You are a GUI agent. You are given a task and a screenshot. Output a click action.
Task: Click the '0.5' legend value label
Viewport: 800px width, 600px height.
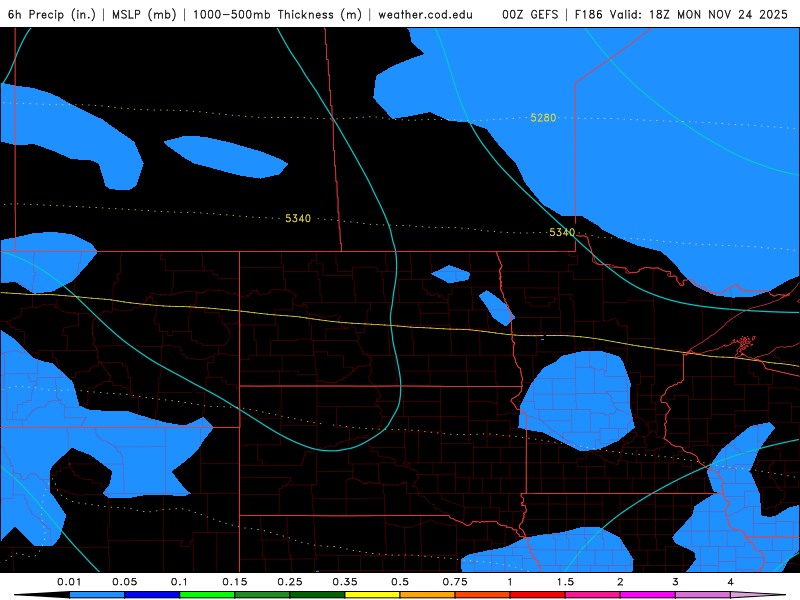click(x=400, y=582)
